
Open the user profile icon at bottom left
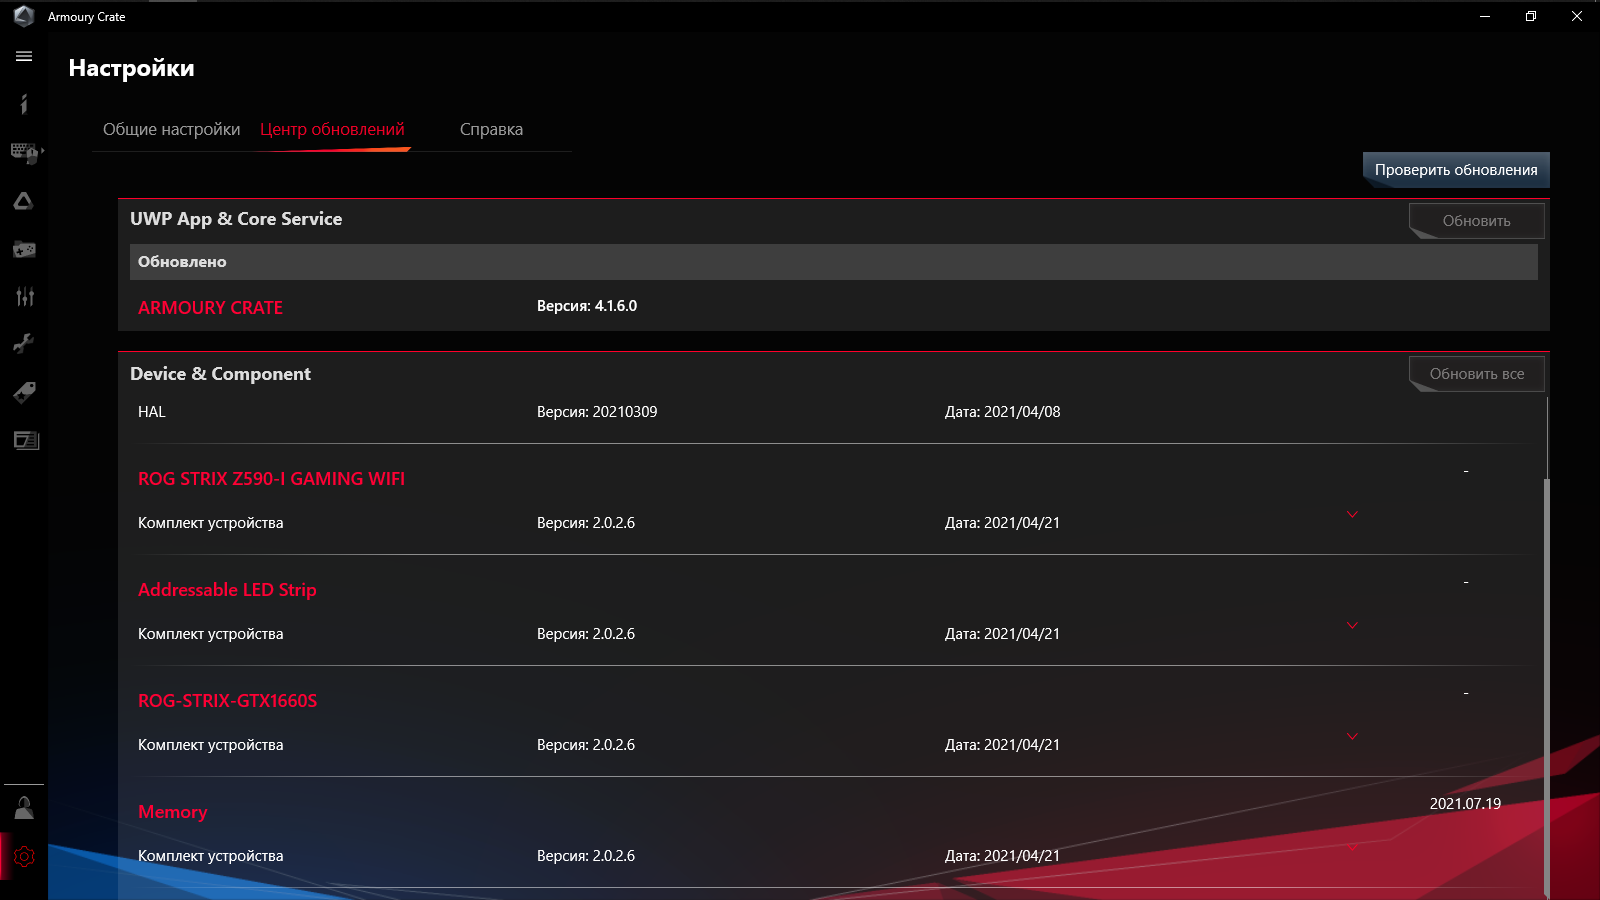coord(24,808)
